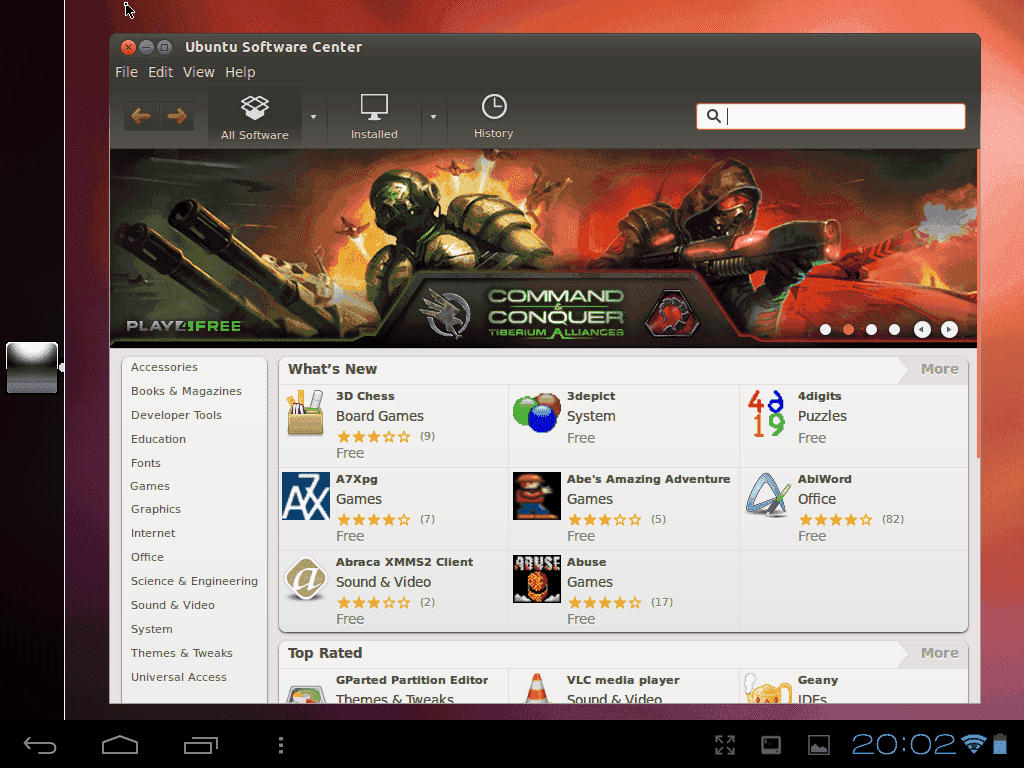Select the fourth banner slide dot
Image resolution: width=1024 pixels, height=768 pixels.
point(894,330)
